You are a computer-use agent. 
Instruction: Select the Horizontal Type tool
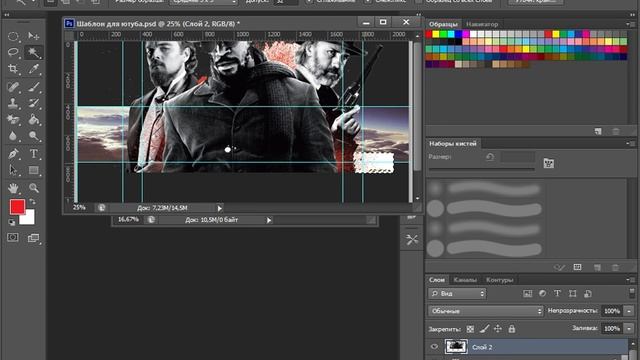(33, 154)
